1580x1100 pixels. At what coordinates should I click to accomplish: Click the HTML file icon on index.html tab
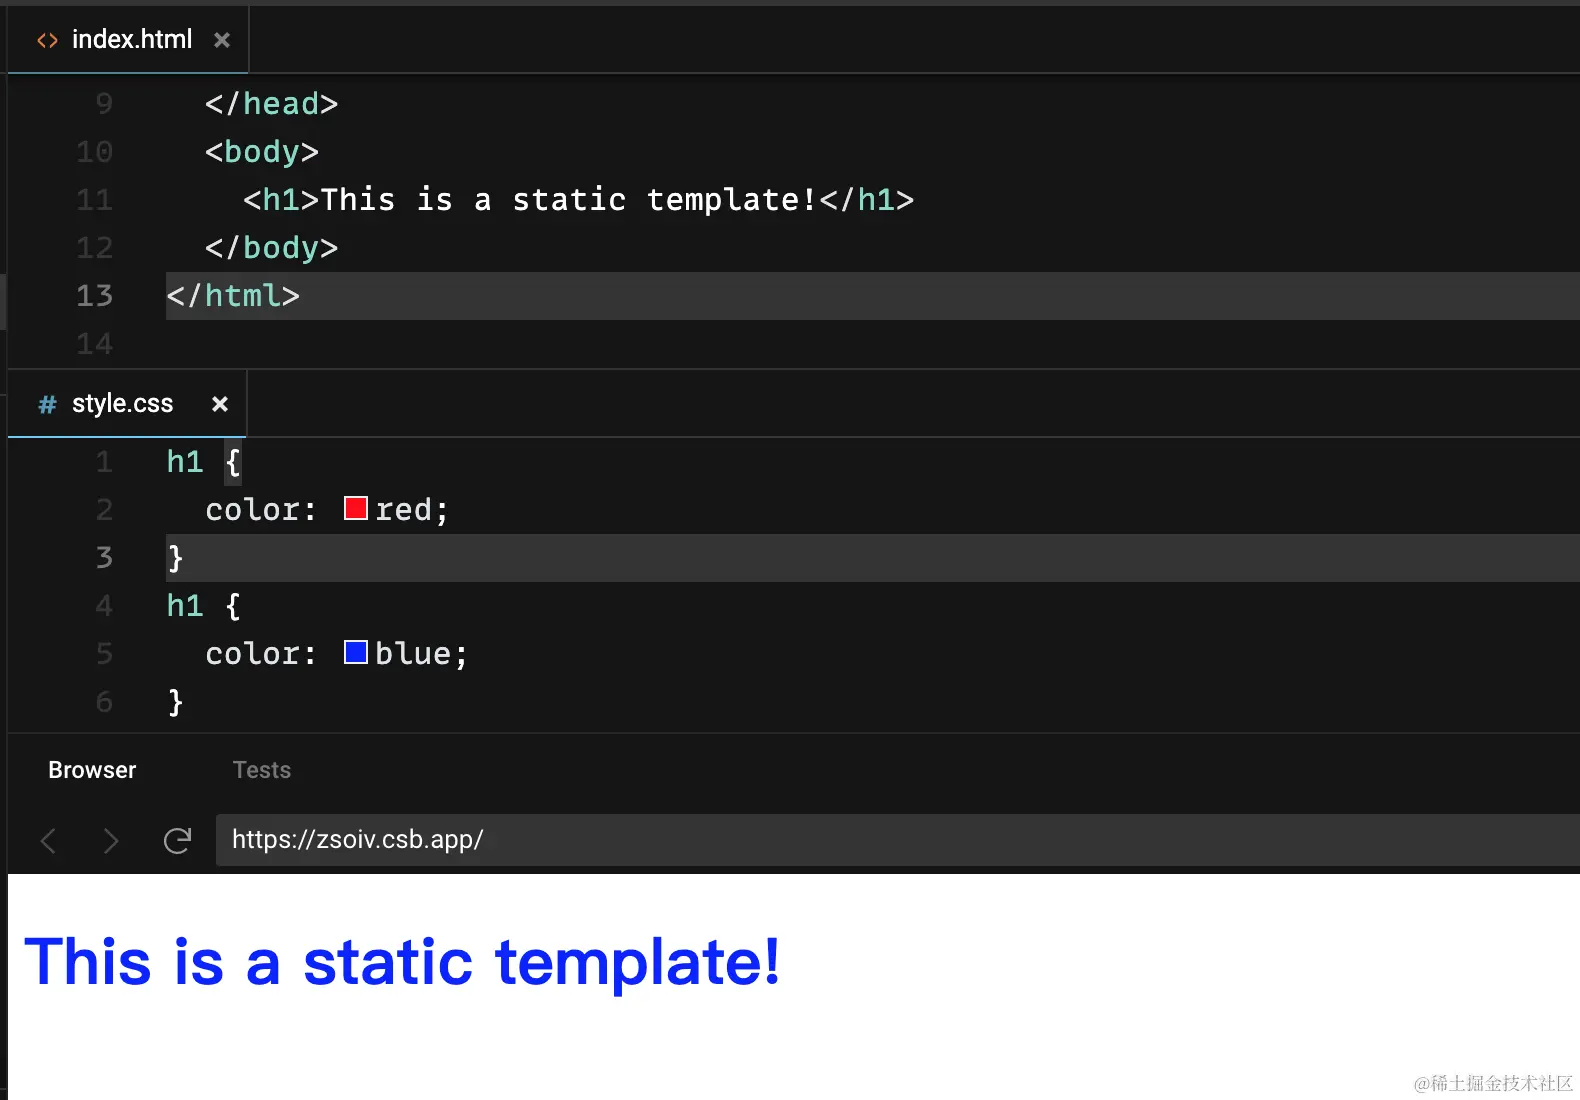47,40
